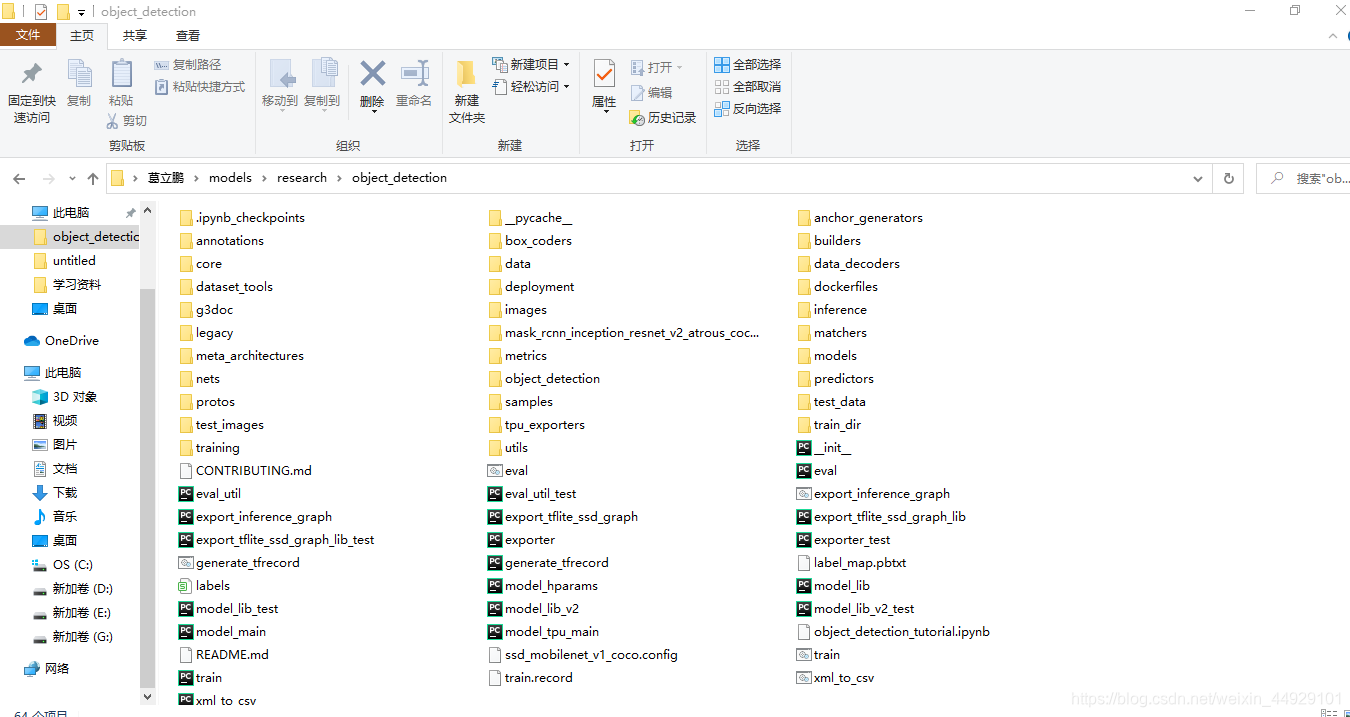Expand the address bar history dropdown

1198,179
